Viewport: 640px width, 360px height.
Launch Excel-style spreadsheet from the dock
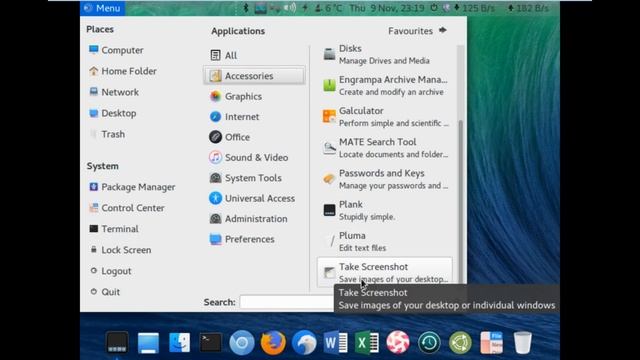(367, 342)
